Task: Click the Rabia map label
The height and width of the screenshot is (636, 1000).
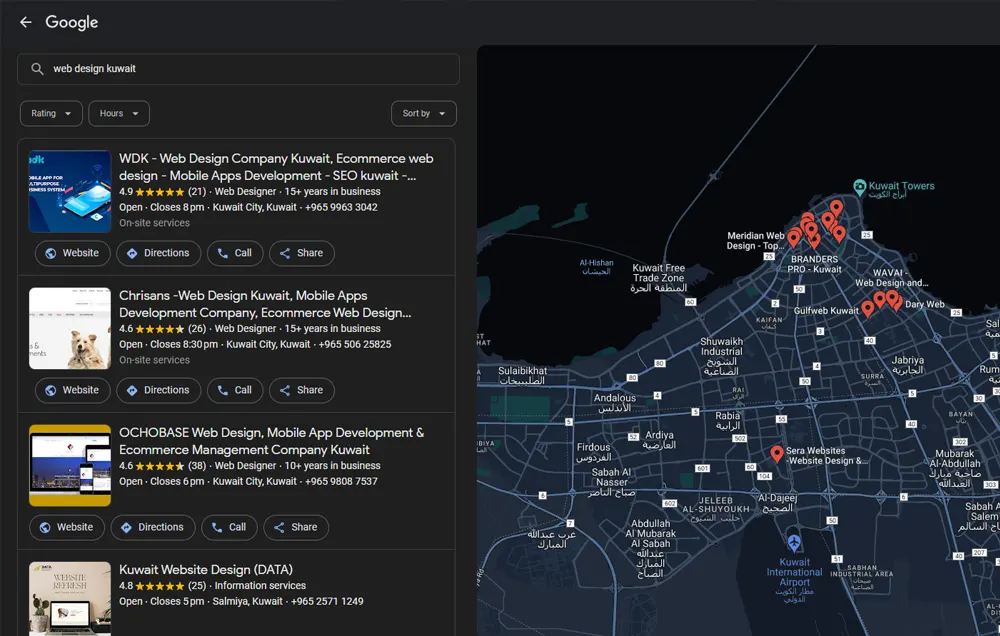Action: coord(728,420)
